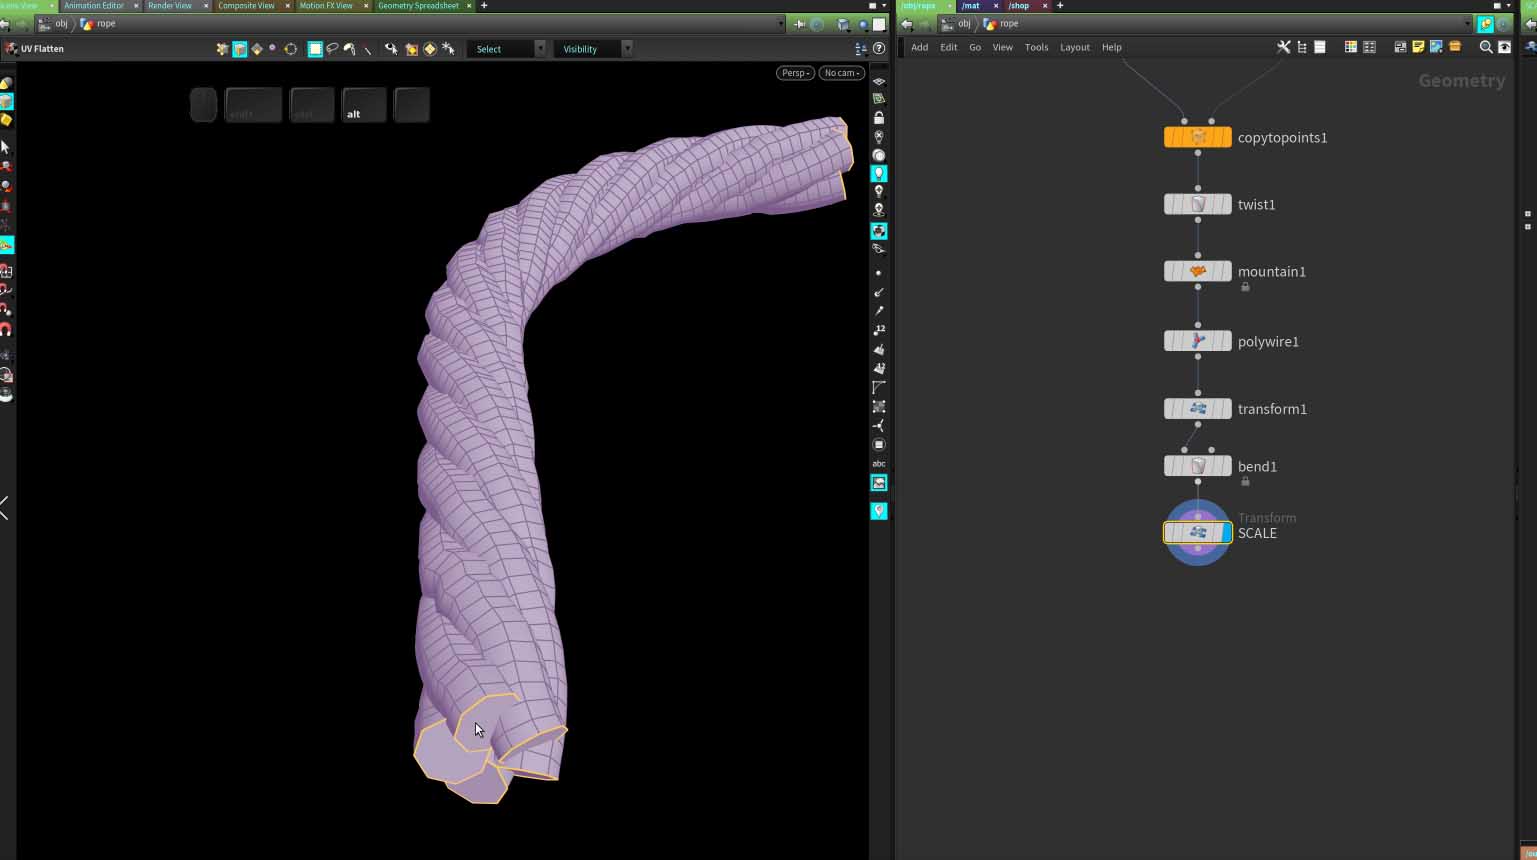Open the No cam camera dropdown
The height and width of the screenshot is (860, 1537).
pos(841,73)
